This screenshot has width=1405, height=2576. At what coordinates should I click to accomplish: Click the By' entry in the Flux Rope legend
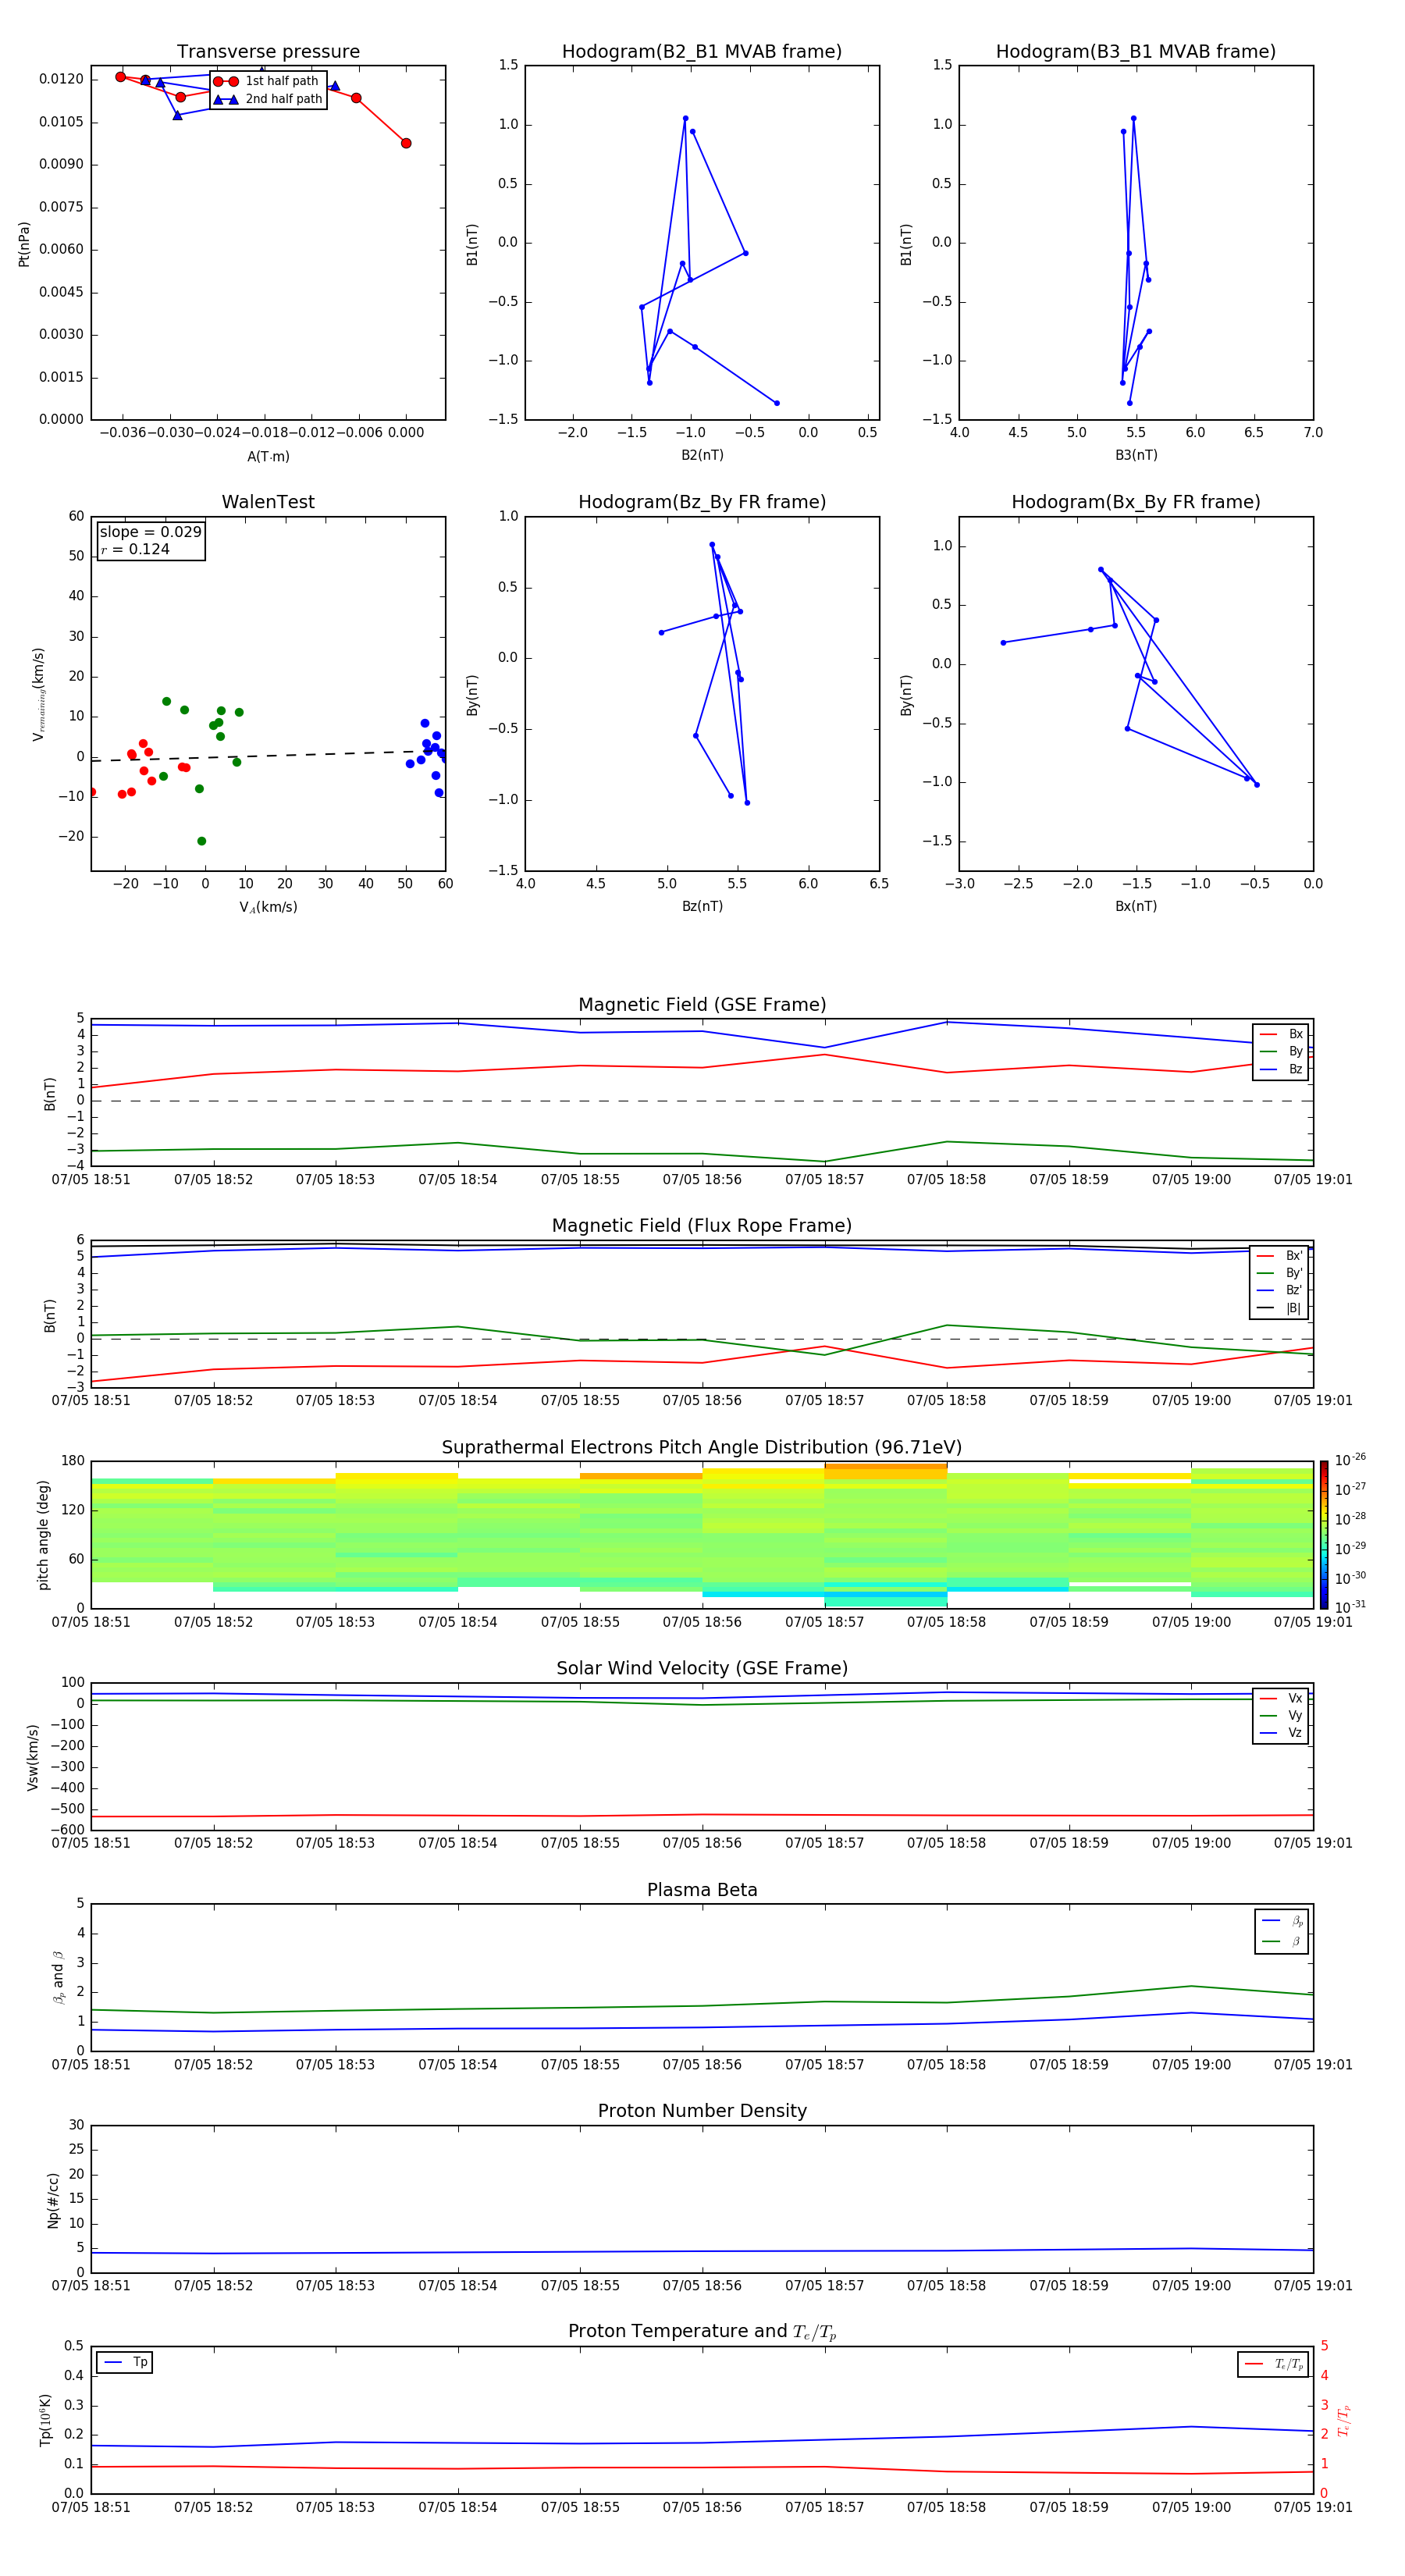(1280, 1274)
